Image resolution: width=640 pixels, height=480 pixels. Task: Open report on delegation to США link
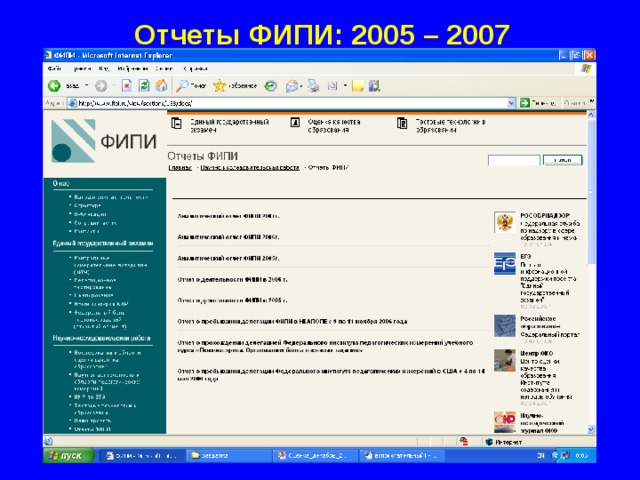(x=331, y=375)
